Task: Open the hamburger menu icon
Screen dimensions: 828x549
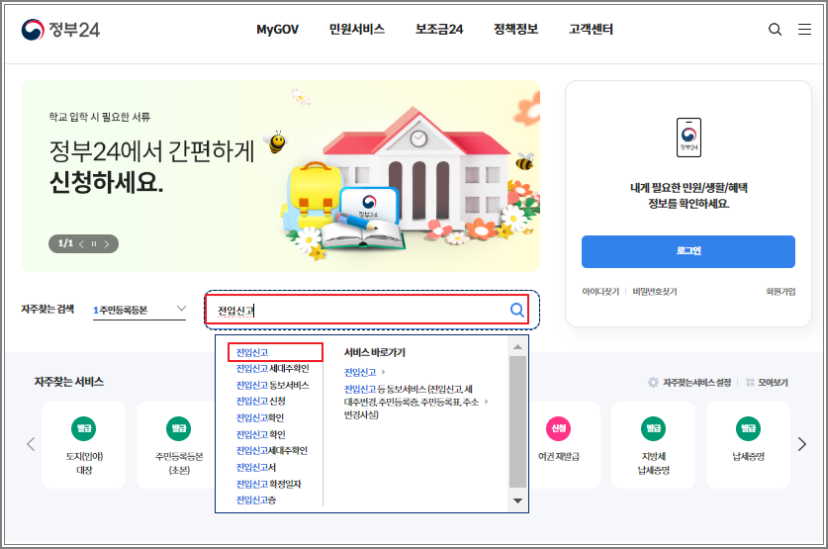Action: [804, 29]
